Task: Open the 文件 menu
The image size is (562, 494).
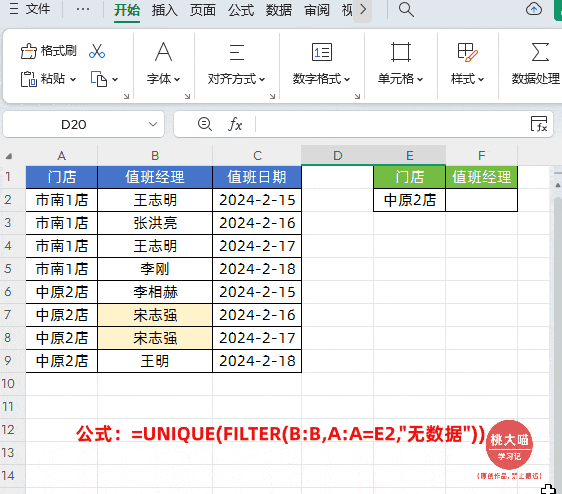Action: pos(30,9)
